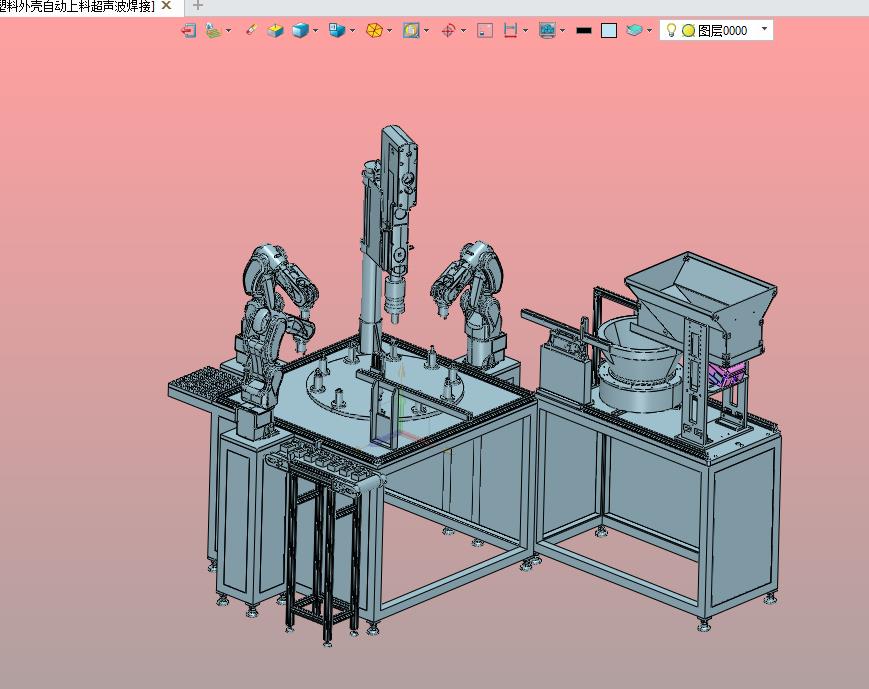Click the small square window icon

(x=485, y=30)
